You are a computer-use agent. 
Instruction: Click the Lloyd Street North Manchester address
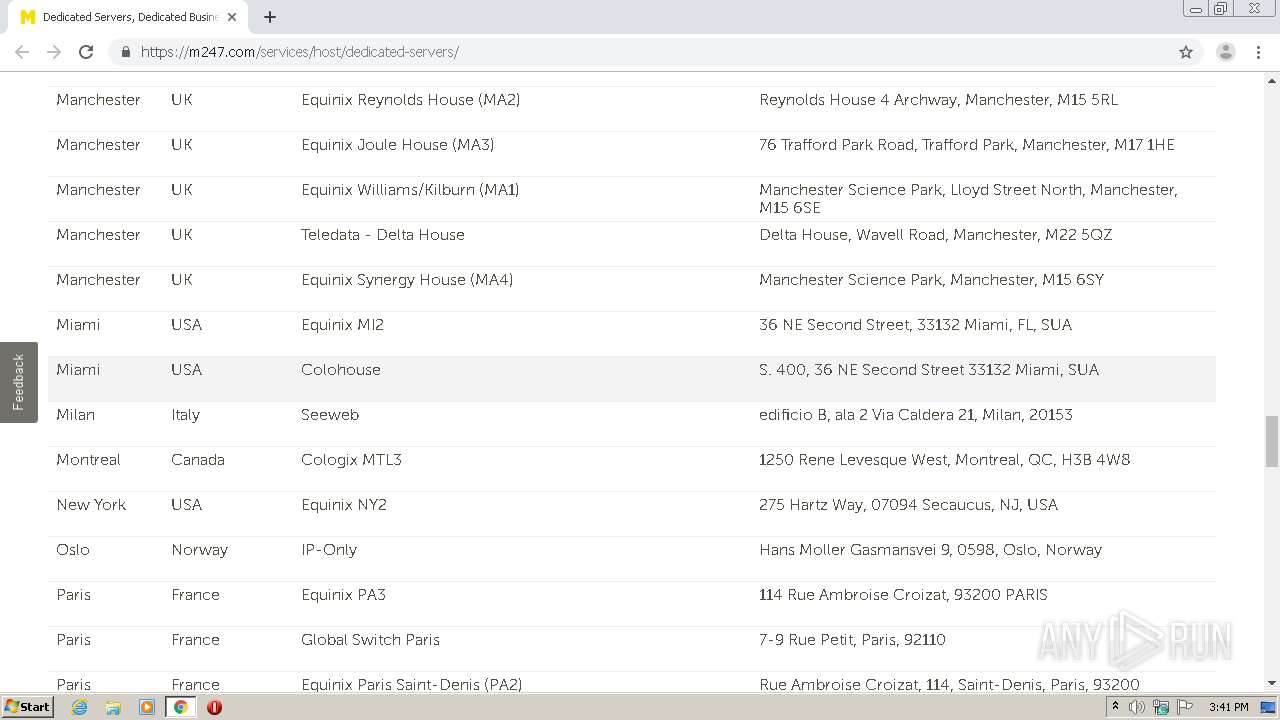click(968, 198)
